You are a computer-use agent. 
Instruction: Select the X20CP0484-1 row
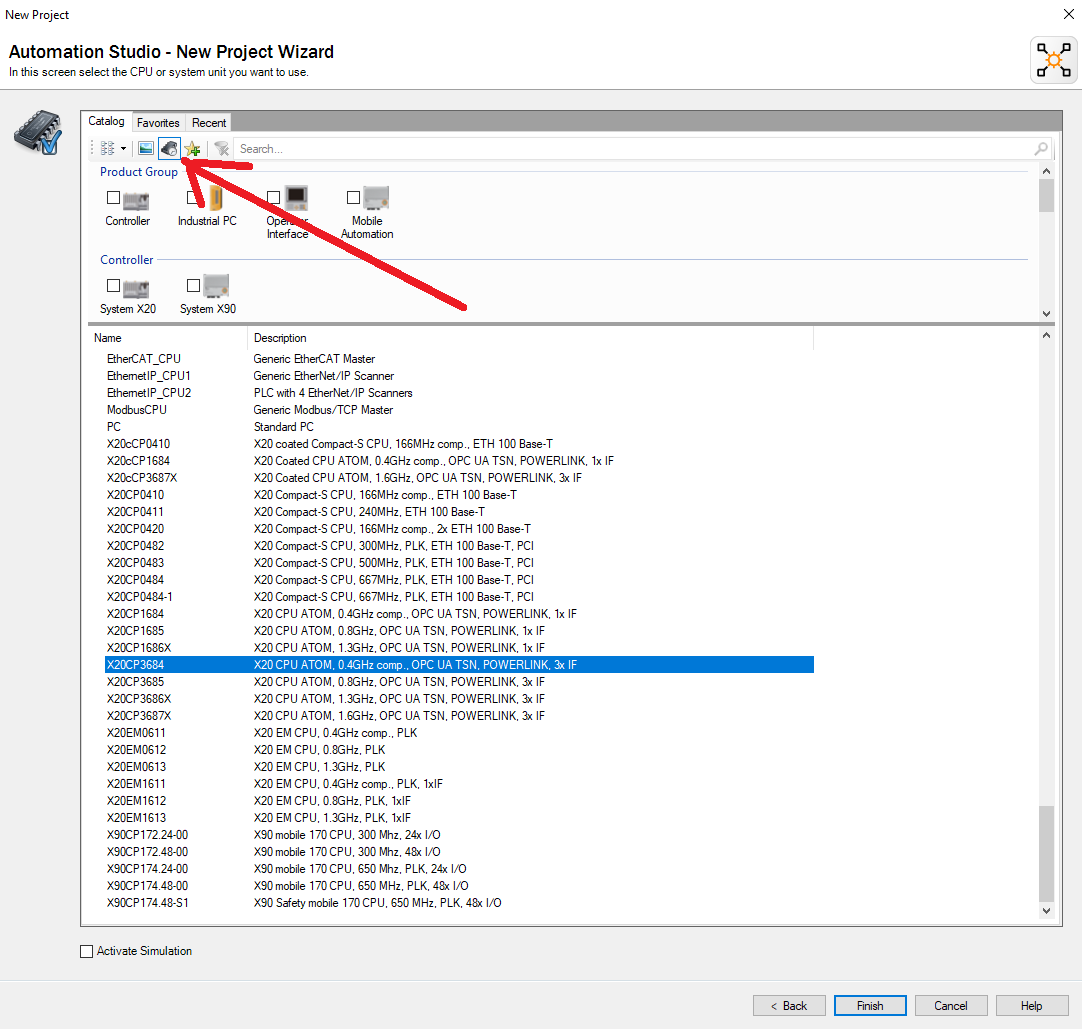pos(460,596)
